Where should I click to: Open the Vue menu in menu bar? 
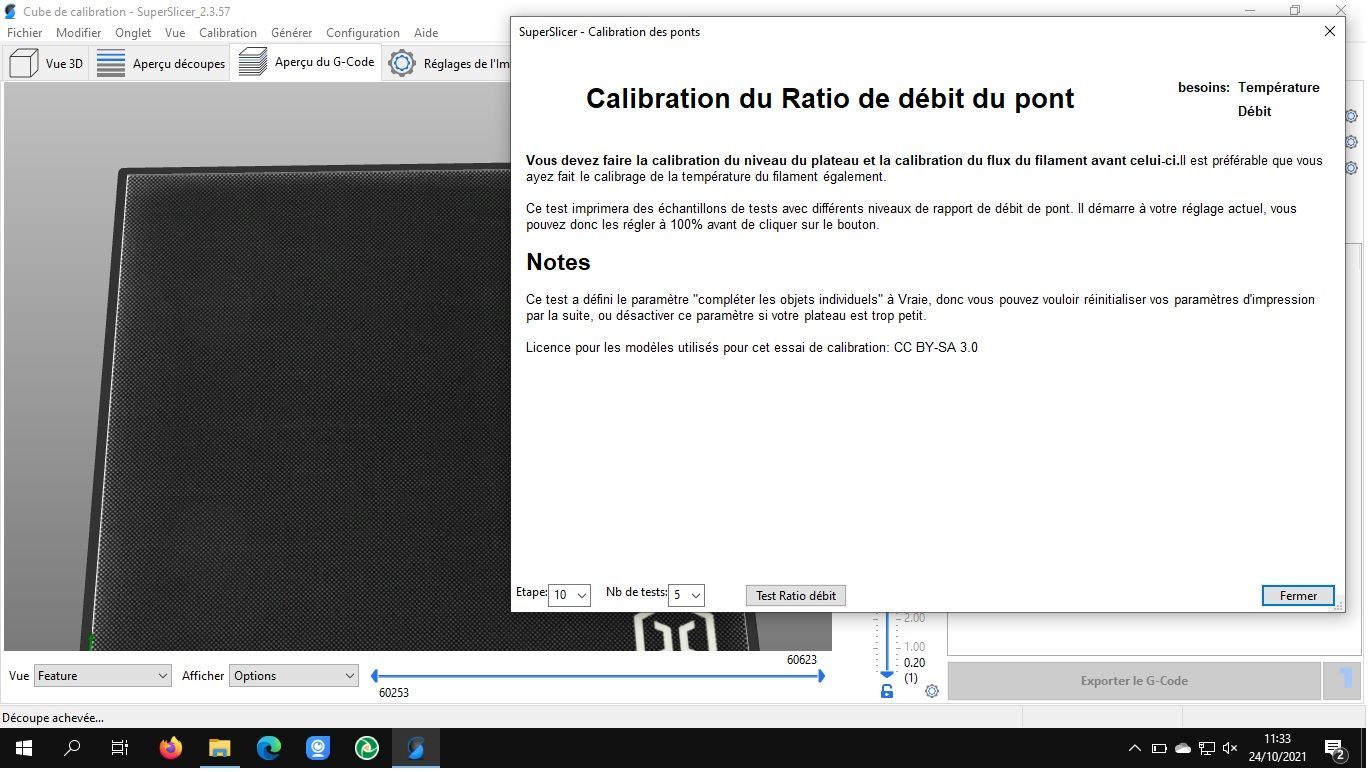[x=175, y=32]
